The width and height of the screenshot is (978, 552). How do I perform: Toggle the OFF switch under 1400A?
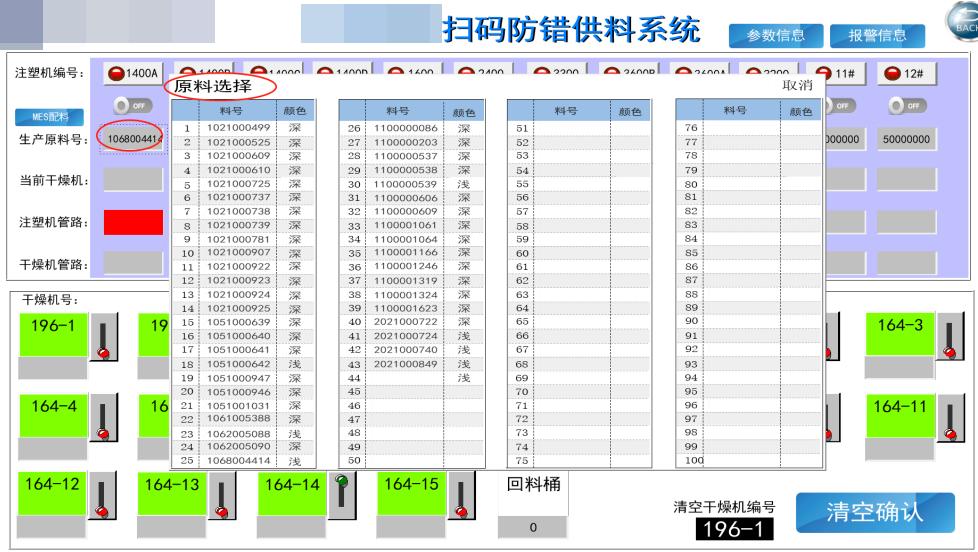click(x=133, y=105)
